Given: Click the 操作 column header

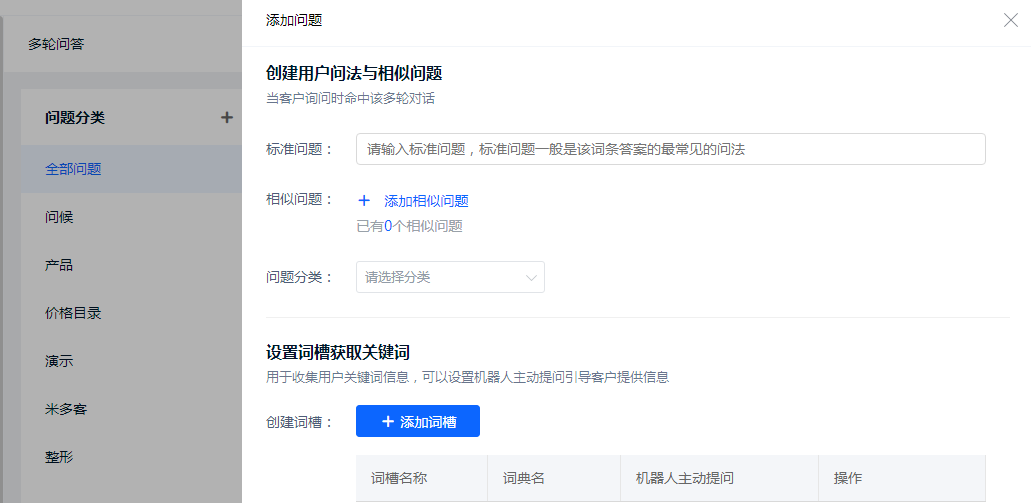Looking at the screenshot, I should [847, 478].
